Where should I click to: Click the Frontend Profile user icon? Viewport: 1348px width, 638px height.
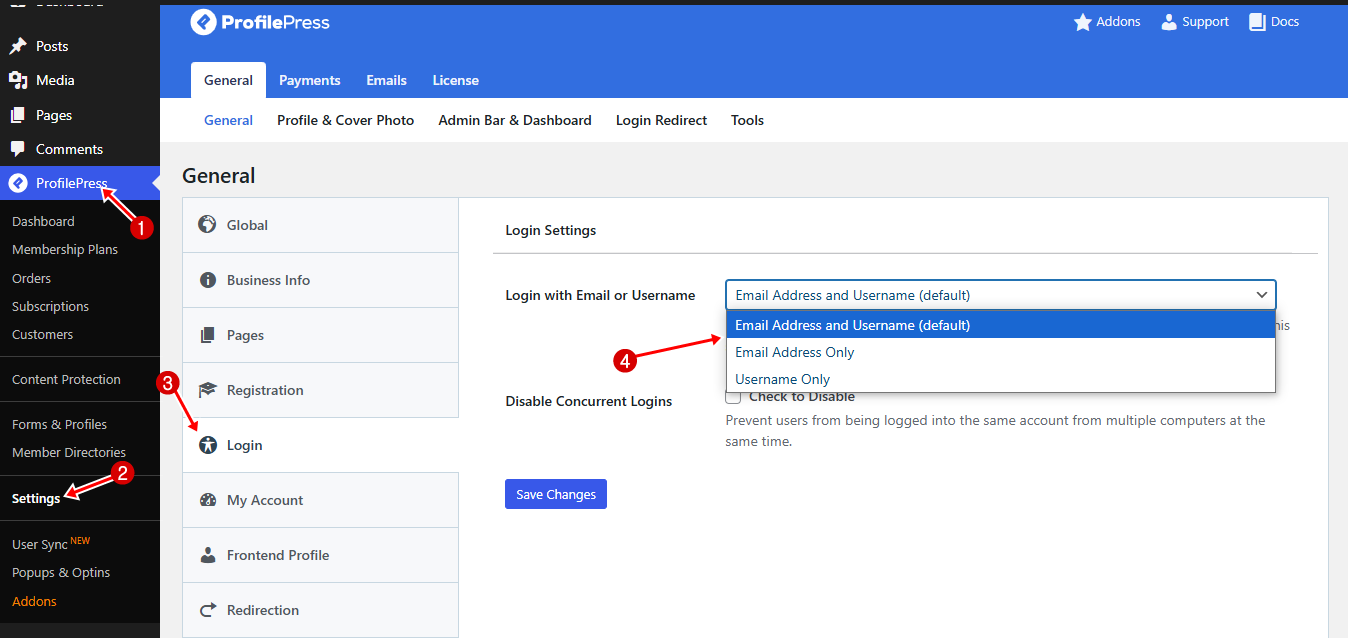[x=208, y=555]
